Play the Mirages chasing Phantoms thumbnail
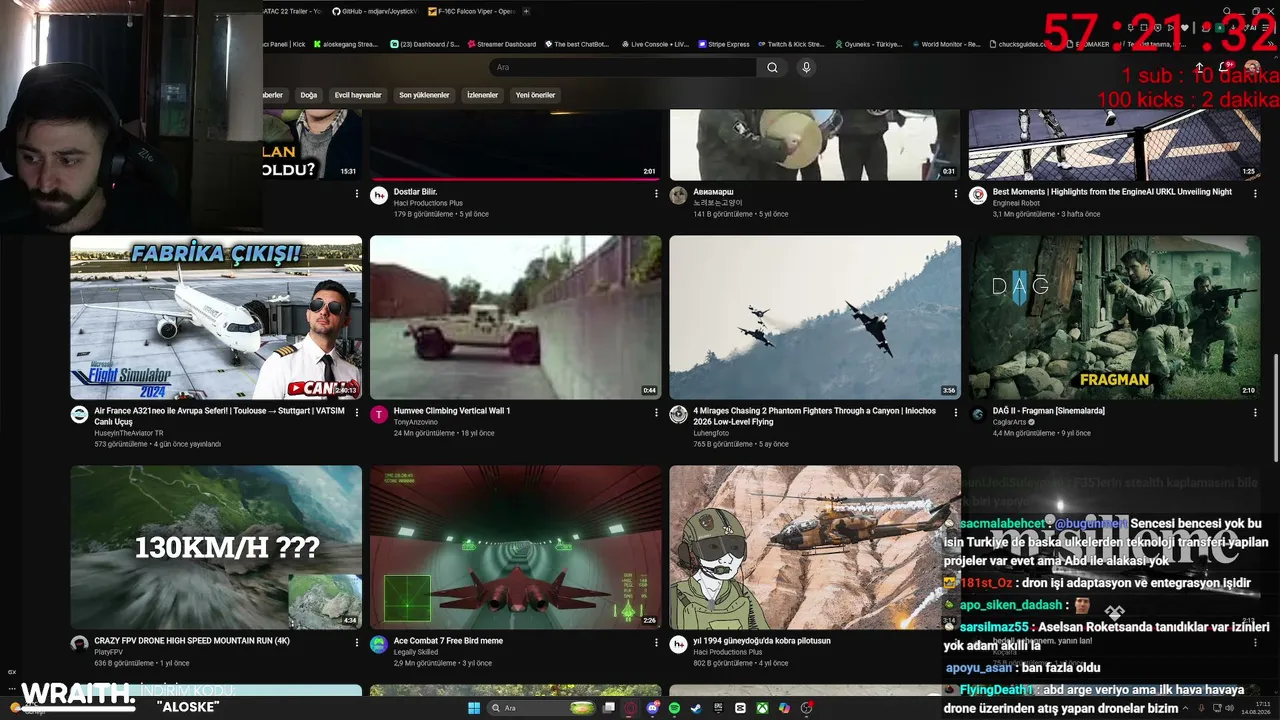The height and width of the screenshot is (720, 1280). coord(815,317)
